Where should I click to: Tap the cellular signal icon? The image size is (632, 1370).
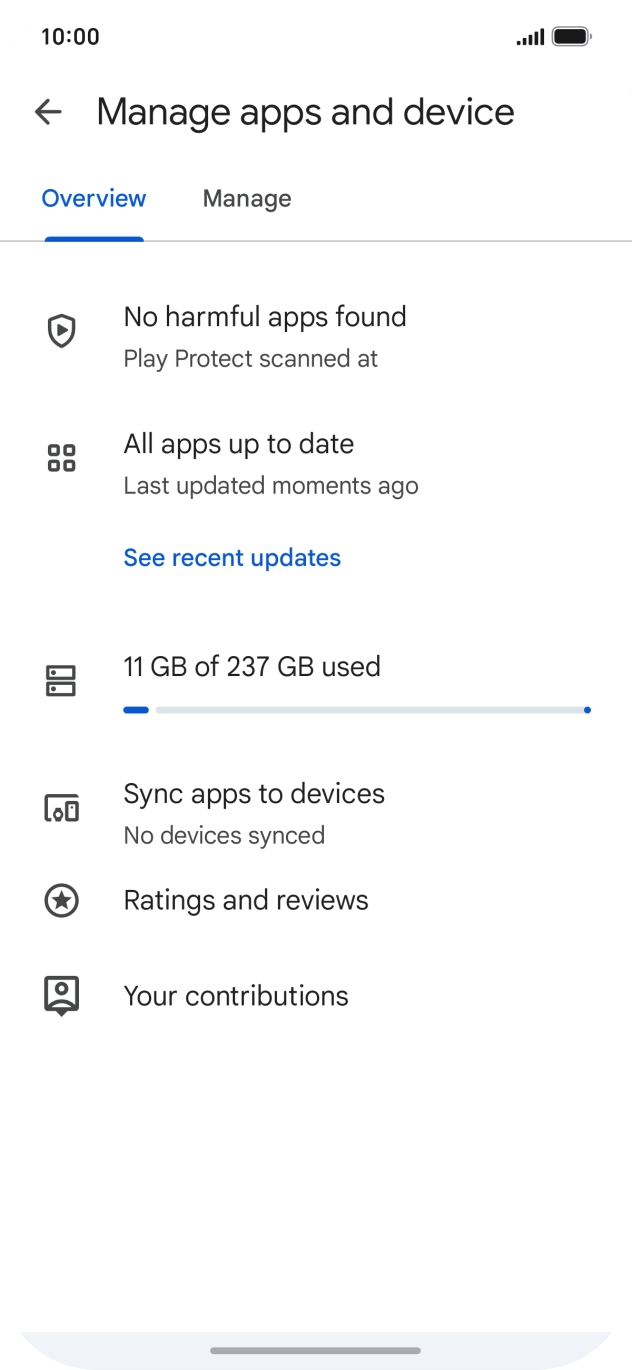pos(530,37)
